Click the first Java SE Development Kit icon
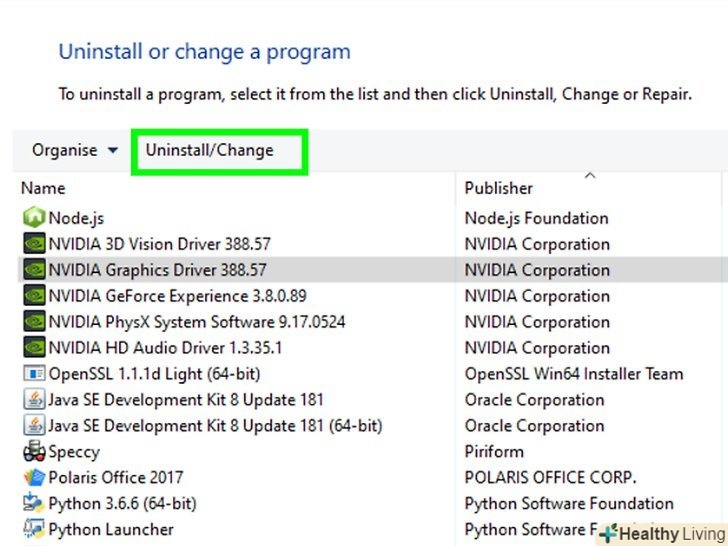The width and height of the screenshot is (728, 546). (34, 400)
